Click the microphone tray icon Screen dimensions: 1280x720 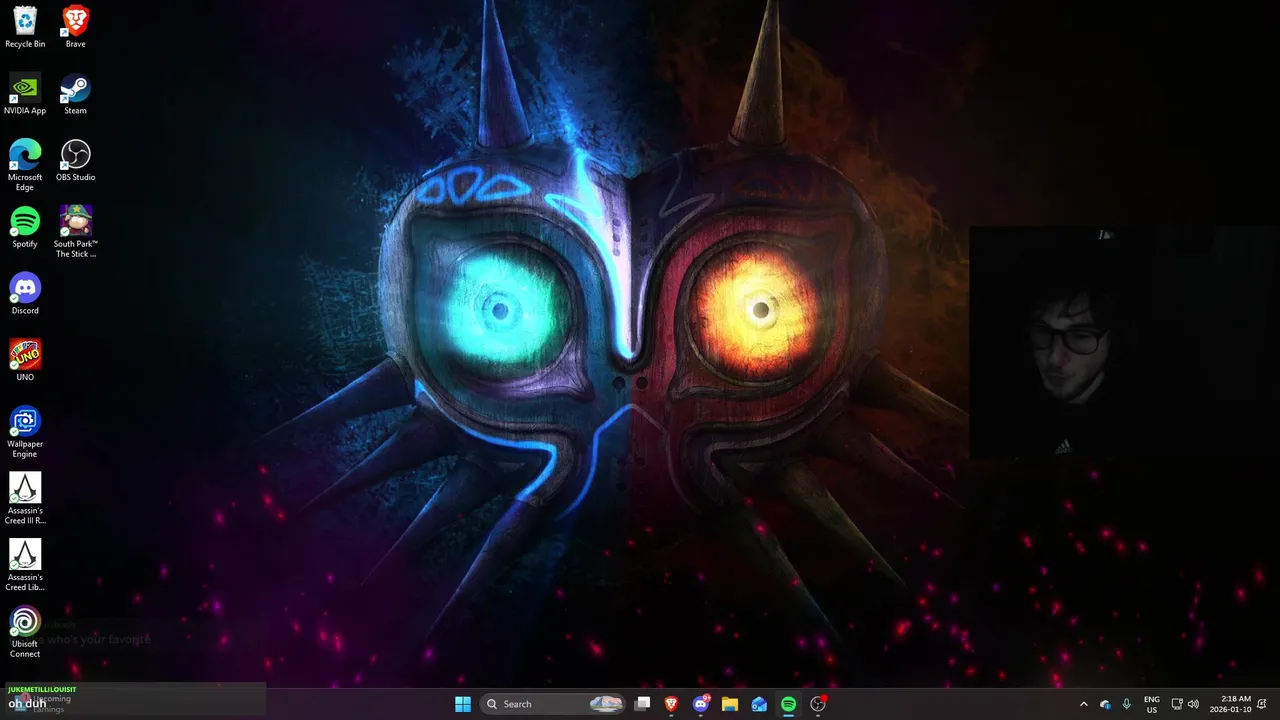[x=1126, y=704]
